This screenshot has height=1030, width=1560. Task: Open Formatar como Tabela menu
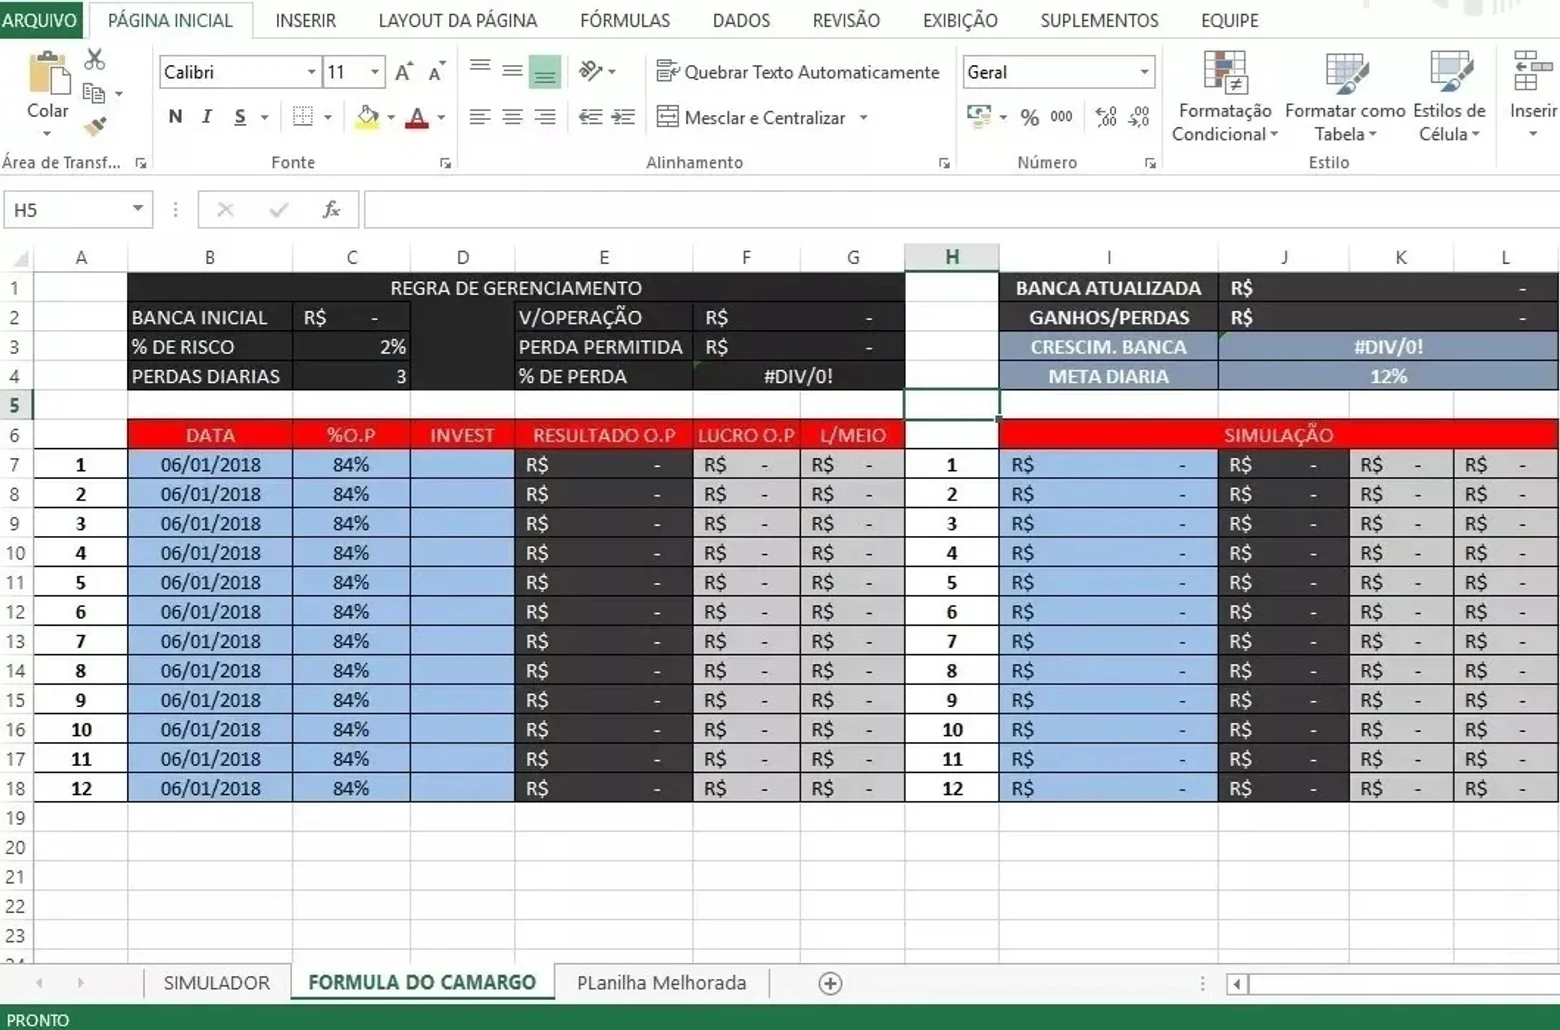click(1345, 97)
